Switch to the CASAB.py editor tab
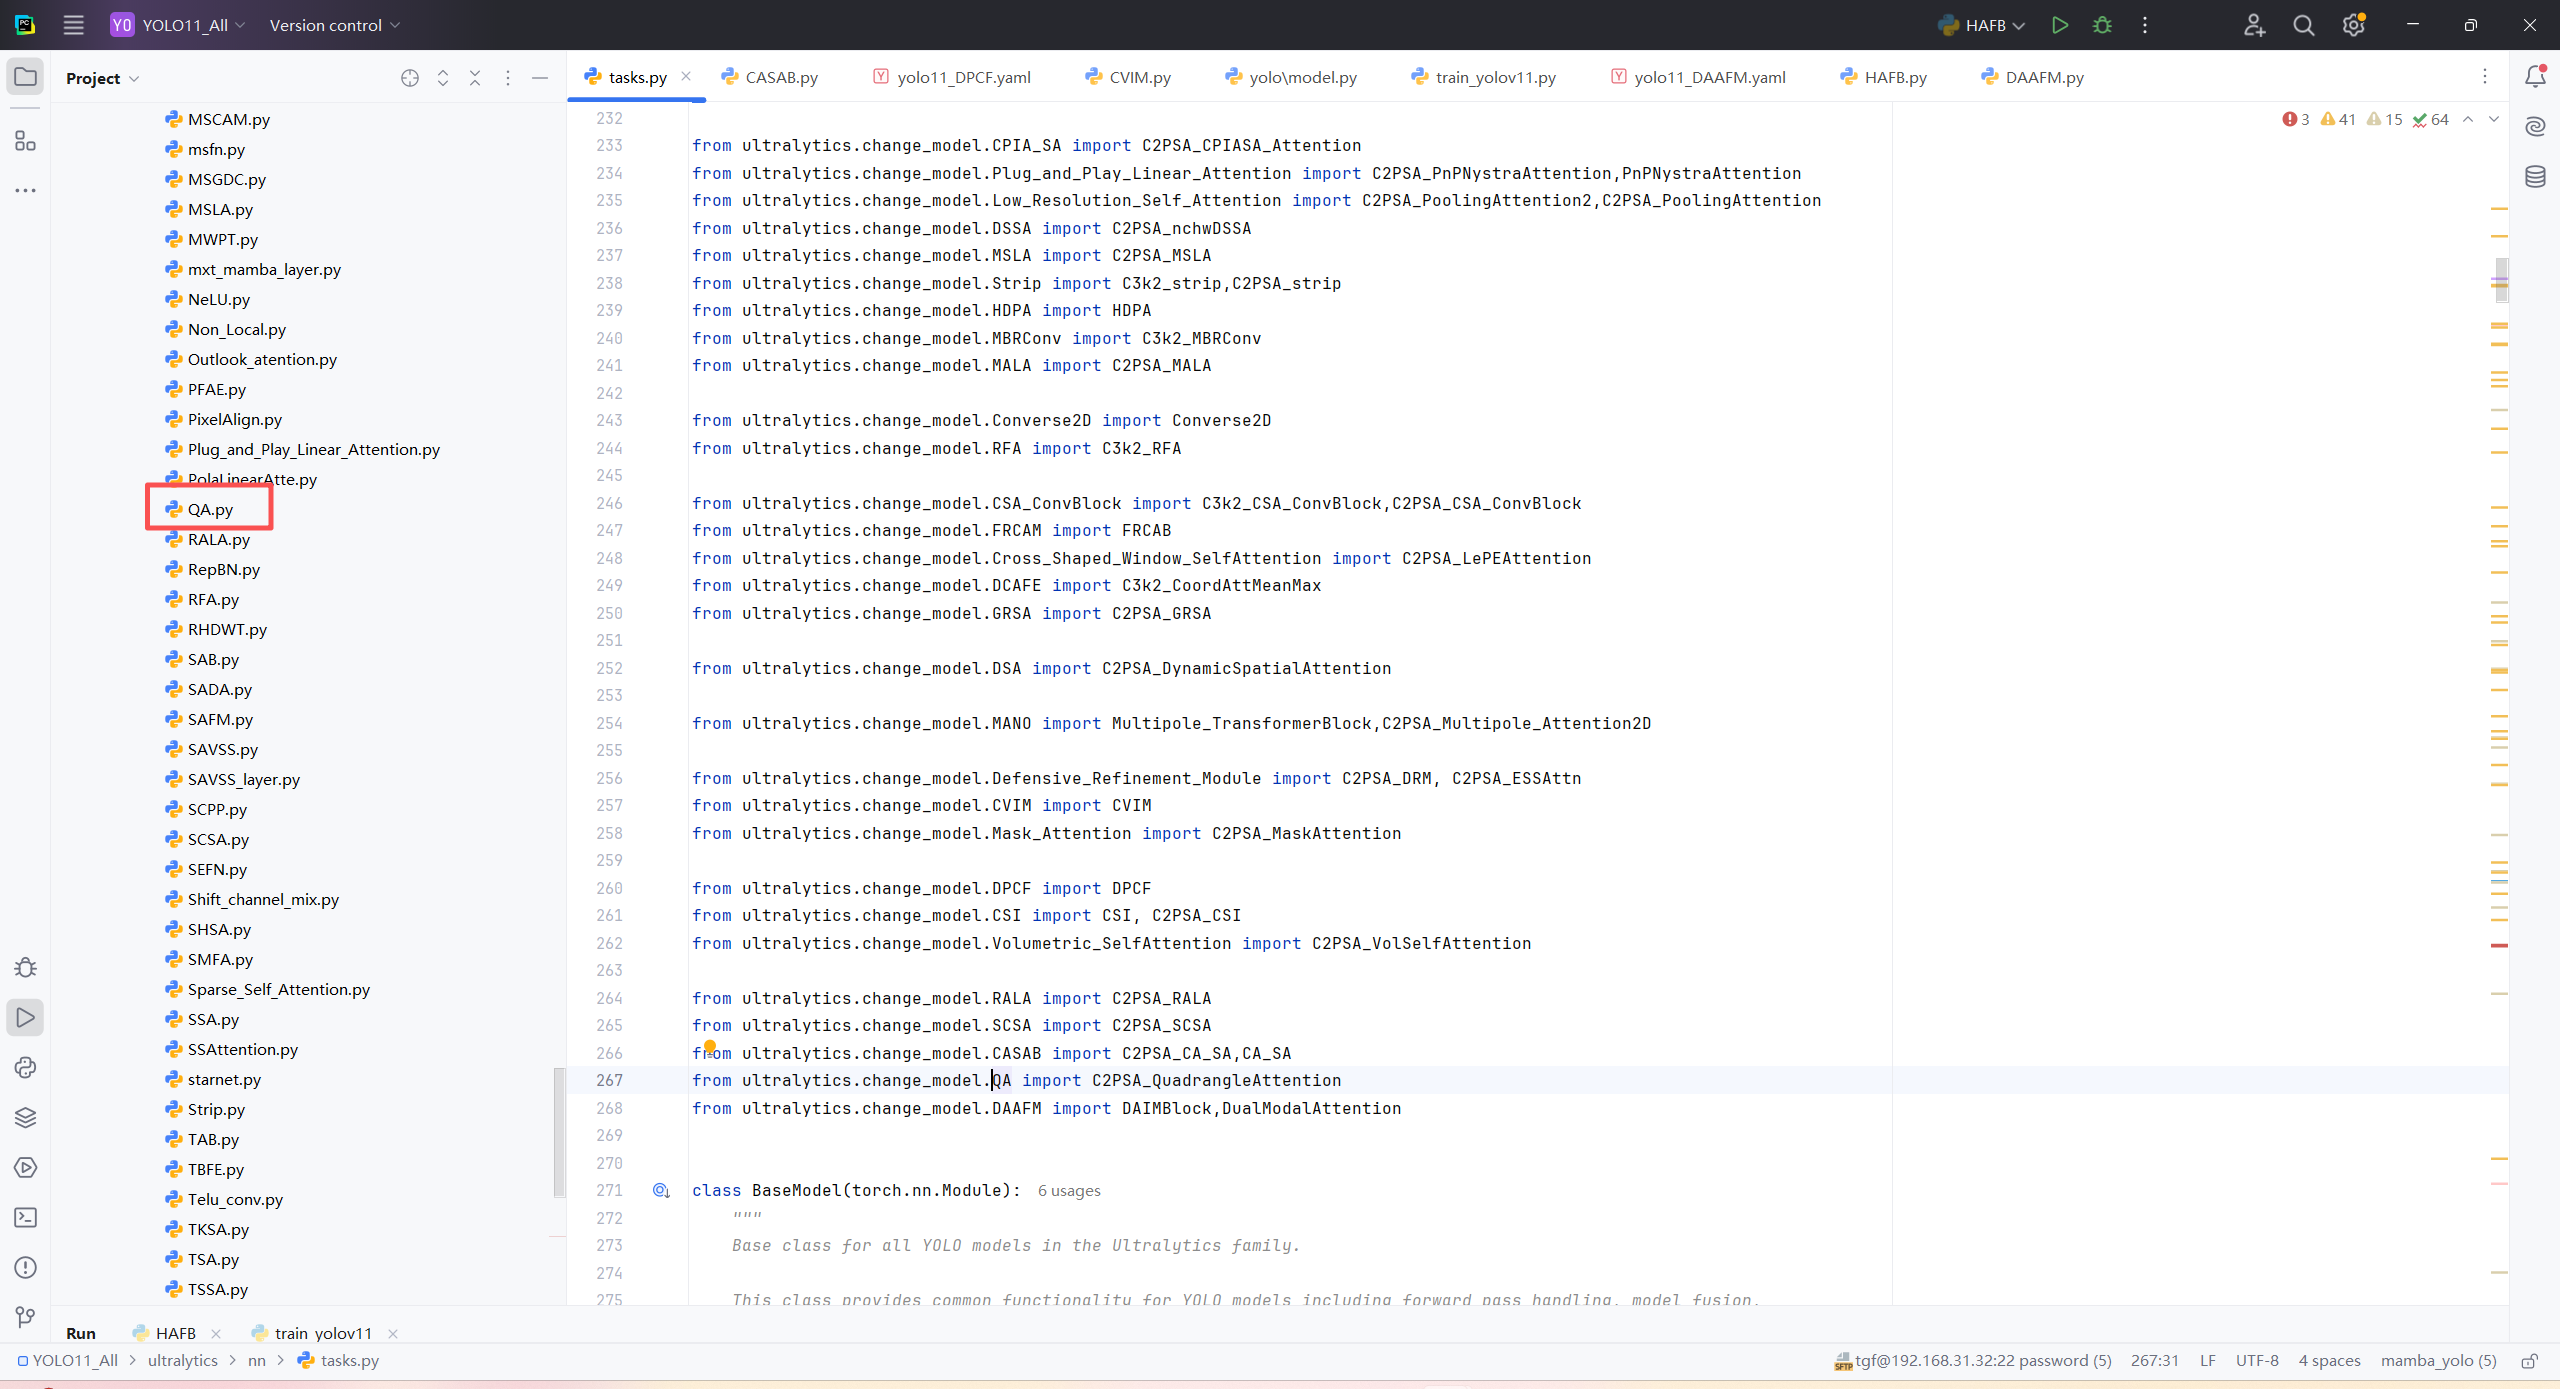The width and height of the screenshot is (2560, 1389). coord(781,77)
